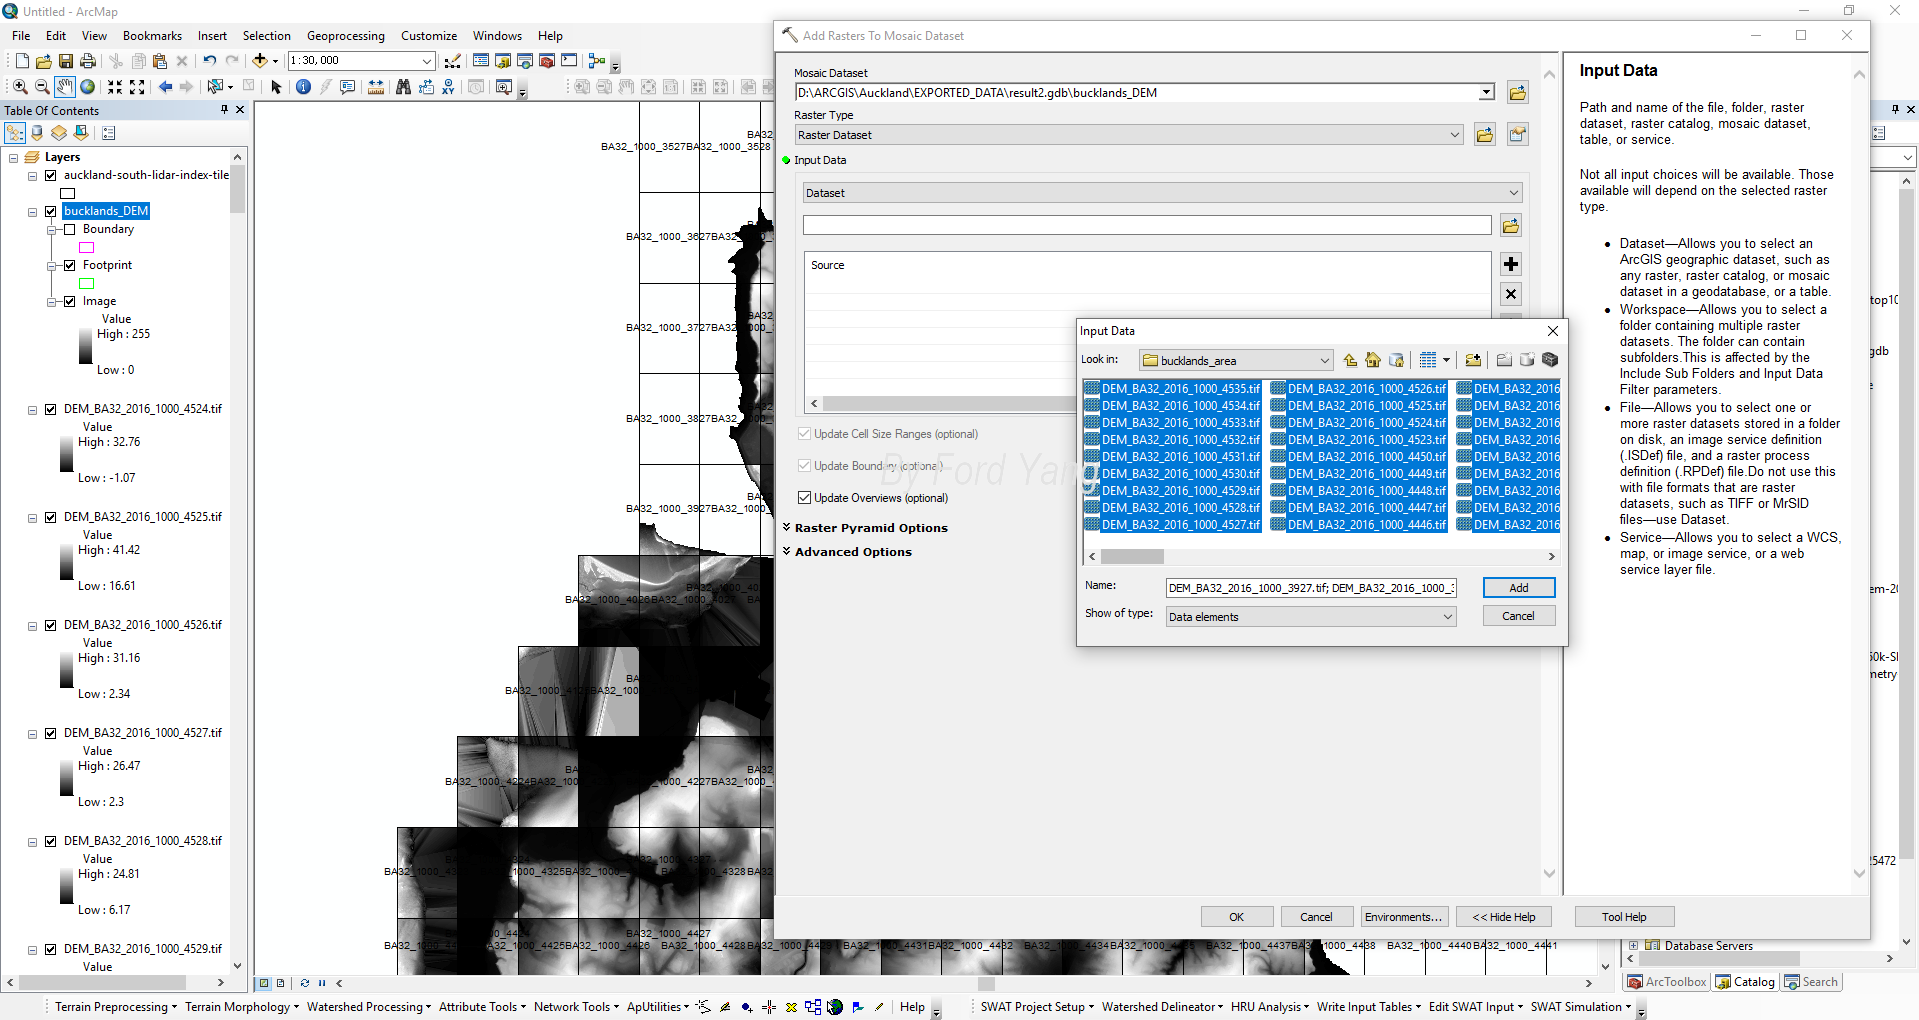This screenshot has width=1919, height=1020.
Task: Toggle DEM_BA32_2016_1000_4528.tif layer checkbox
Action: coord(51,841)
